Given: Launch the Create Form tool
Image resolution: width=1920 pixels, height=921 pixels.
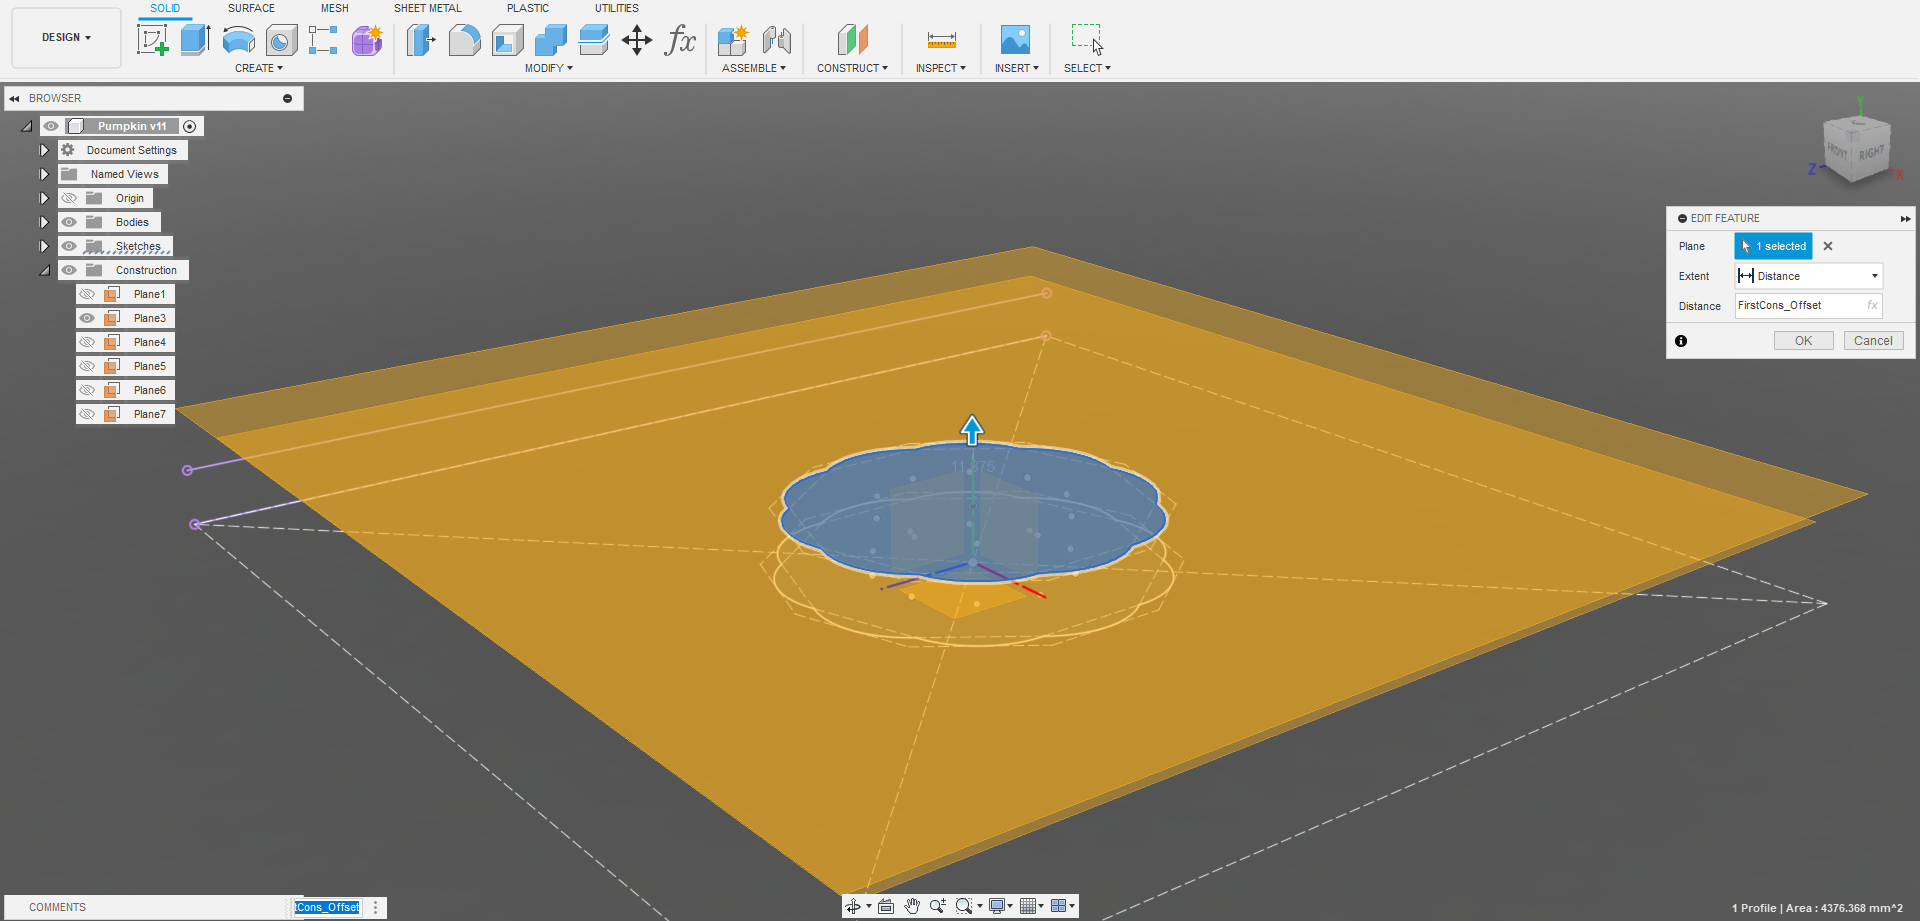Looking at the screenshot, I should (x=367, y=40).
